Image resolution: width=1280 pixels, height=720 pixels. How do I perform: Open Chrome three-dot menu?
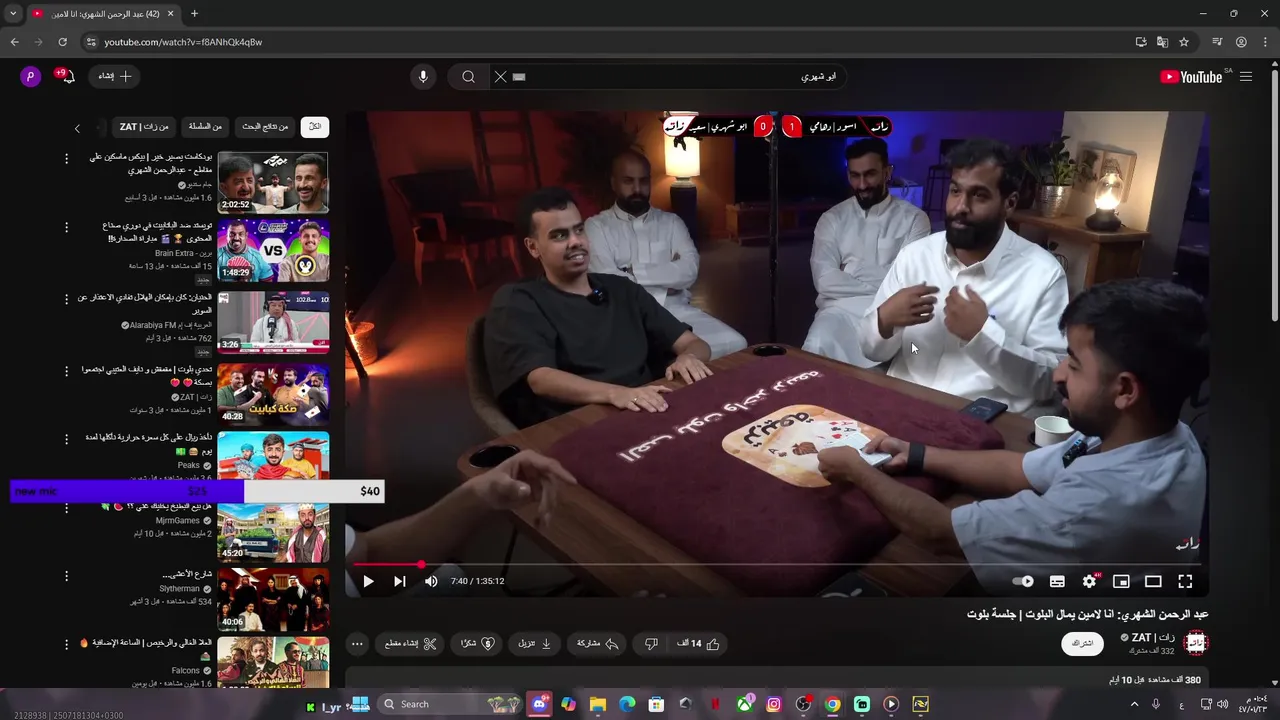tap(1265, 42)
